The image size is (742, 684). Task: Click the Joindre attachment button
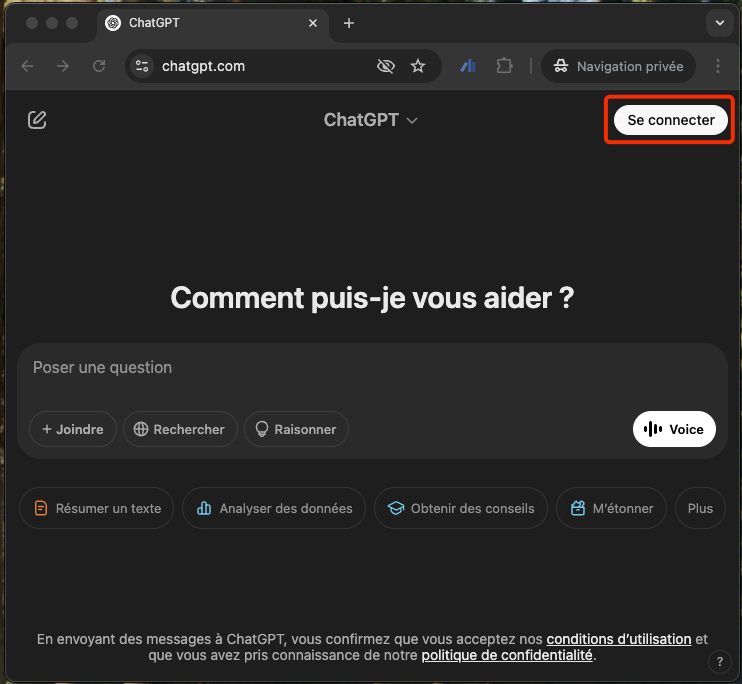coord(73,429)
